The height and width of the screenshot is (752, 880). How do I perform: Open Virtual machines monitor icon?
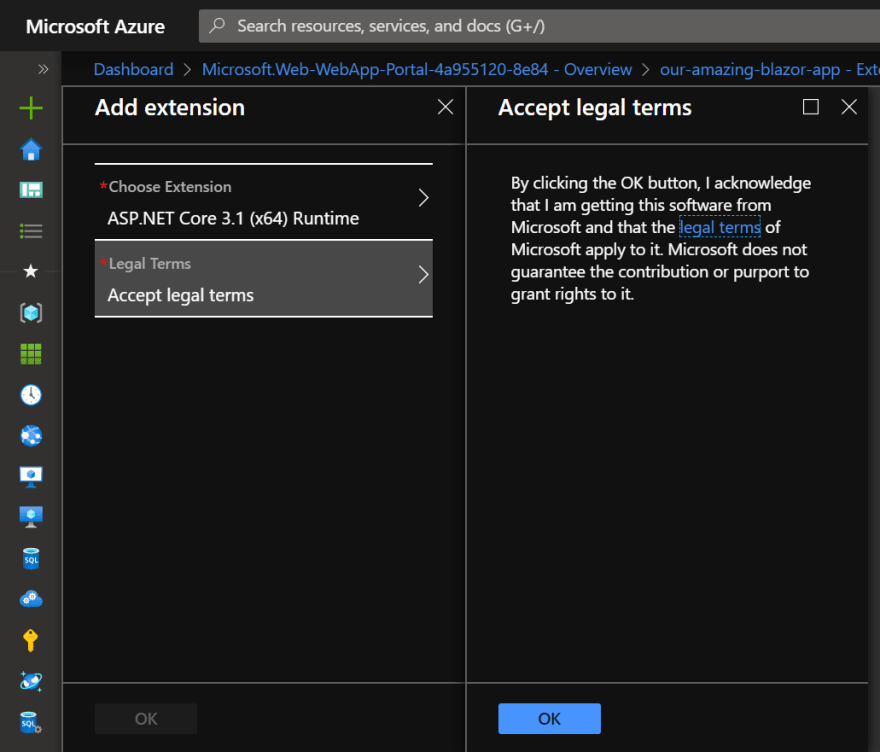pos(31,476)
